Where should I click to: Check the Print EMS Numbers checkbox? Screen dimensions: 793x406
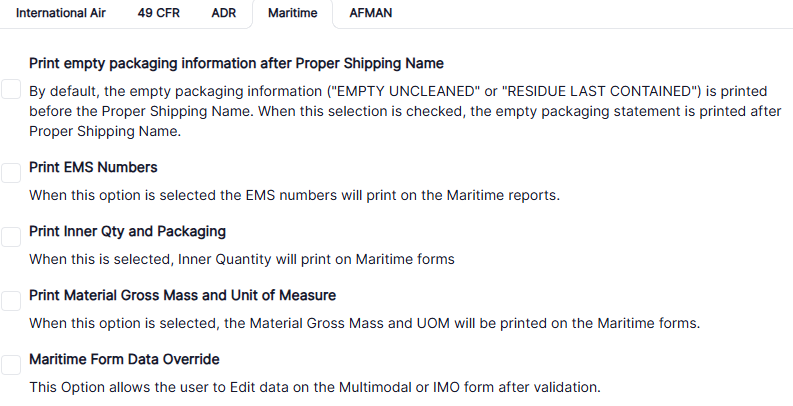point(11,173)
